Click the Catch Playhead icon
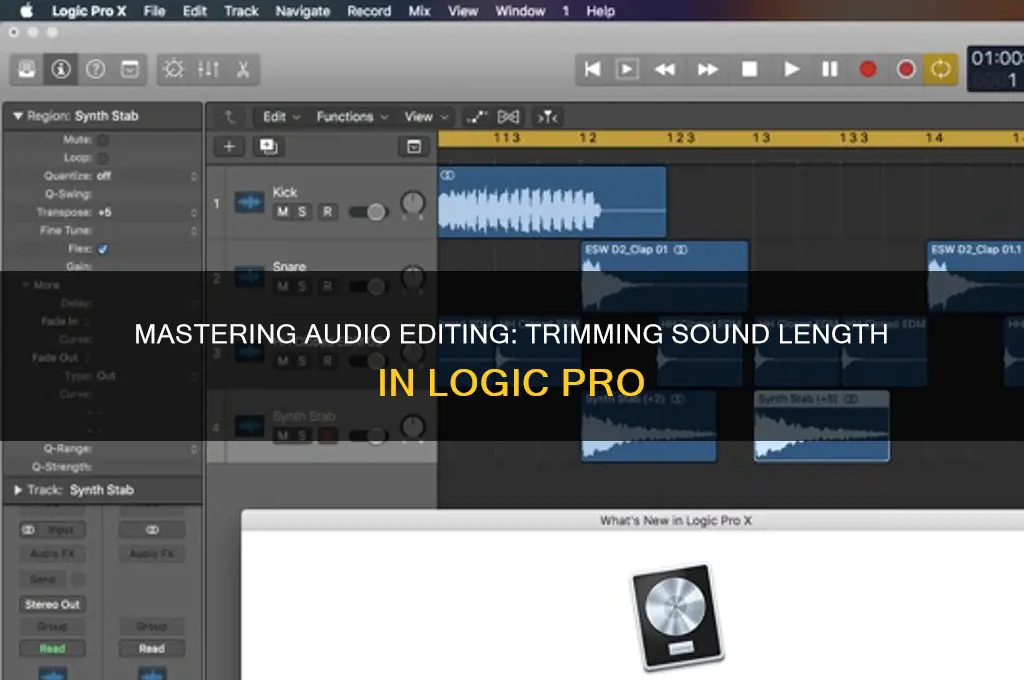Image resolution: width=1024 pixels, height=680 pixels. click(x=548, y=117)
